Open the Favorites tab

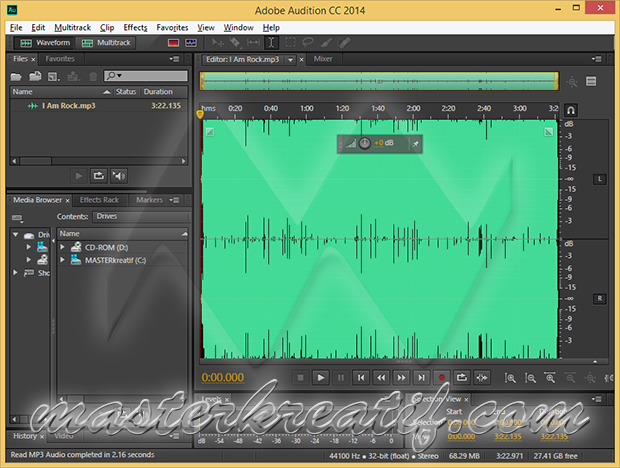coord(60,59)
